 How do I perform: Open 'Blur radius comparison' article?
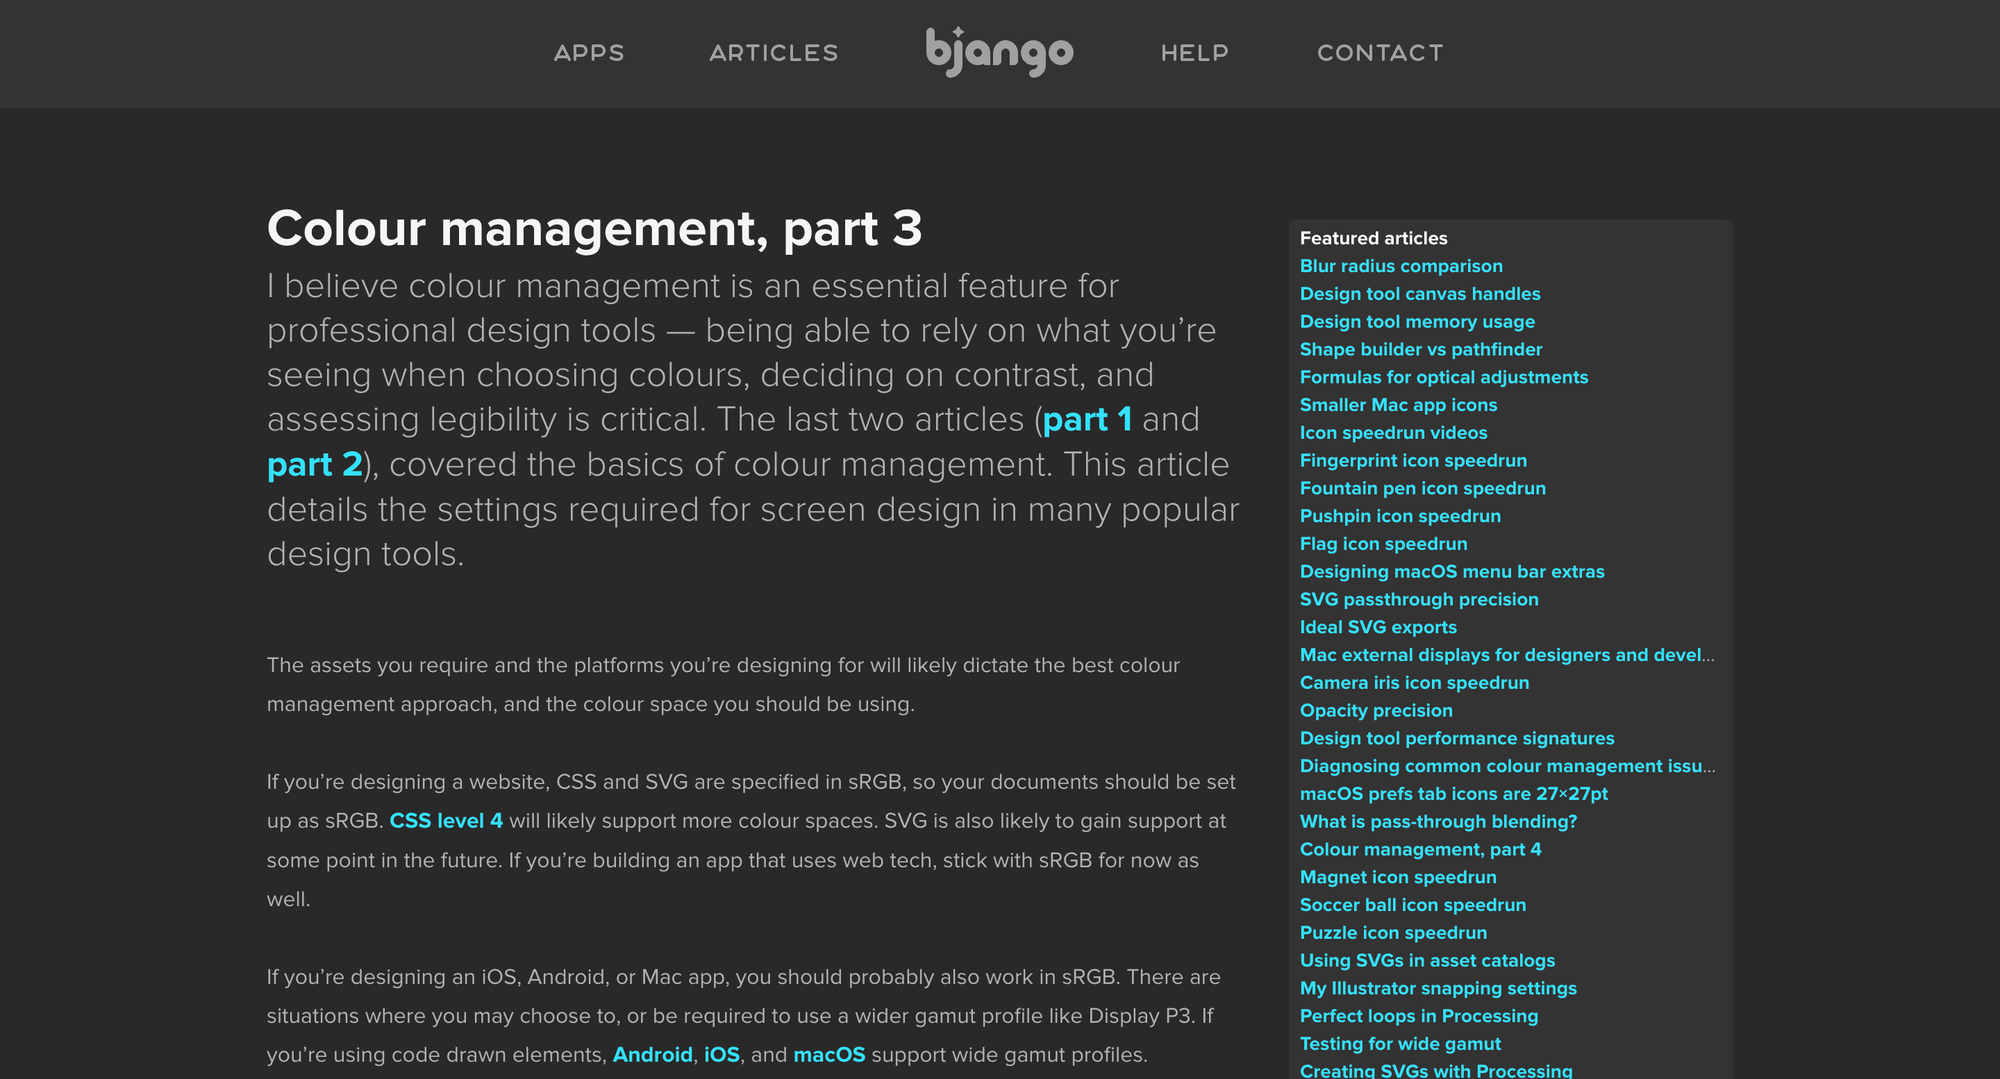coord(1401,266)
